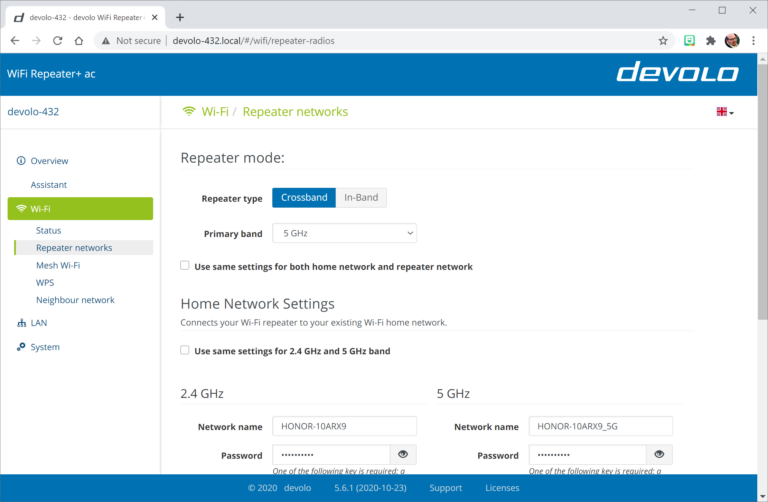
Task: Open browser home page
Action: [x=79, y=41]
